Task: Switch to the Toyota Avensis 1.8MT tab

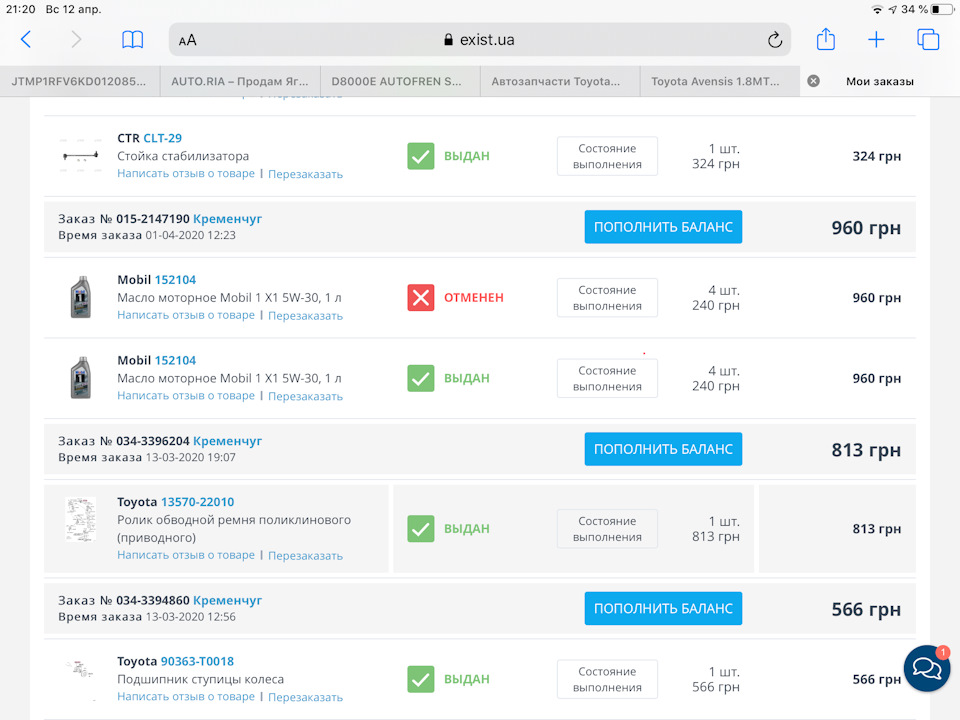Action: click(x=719, y=81)
